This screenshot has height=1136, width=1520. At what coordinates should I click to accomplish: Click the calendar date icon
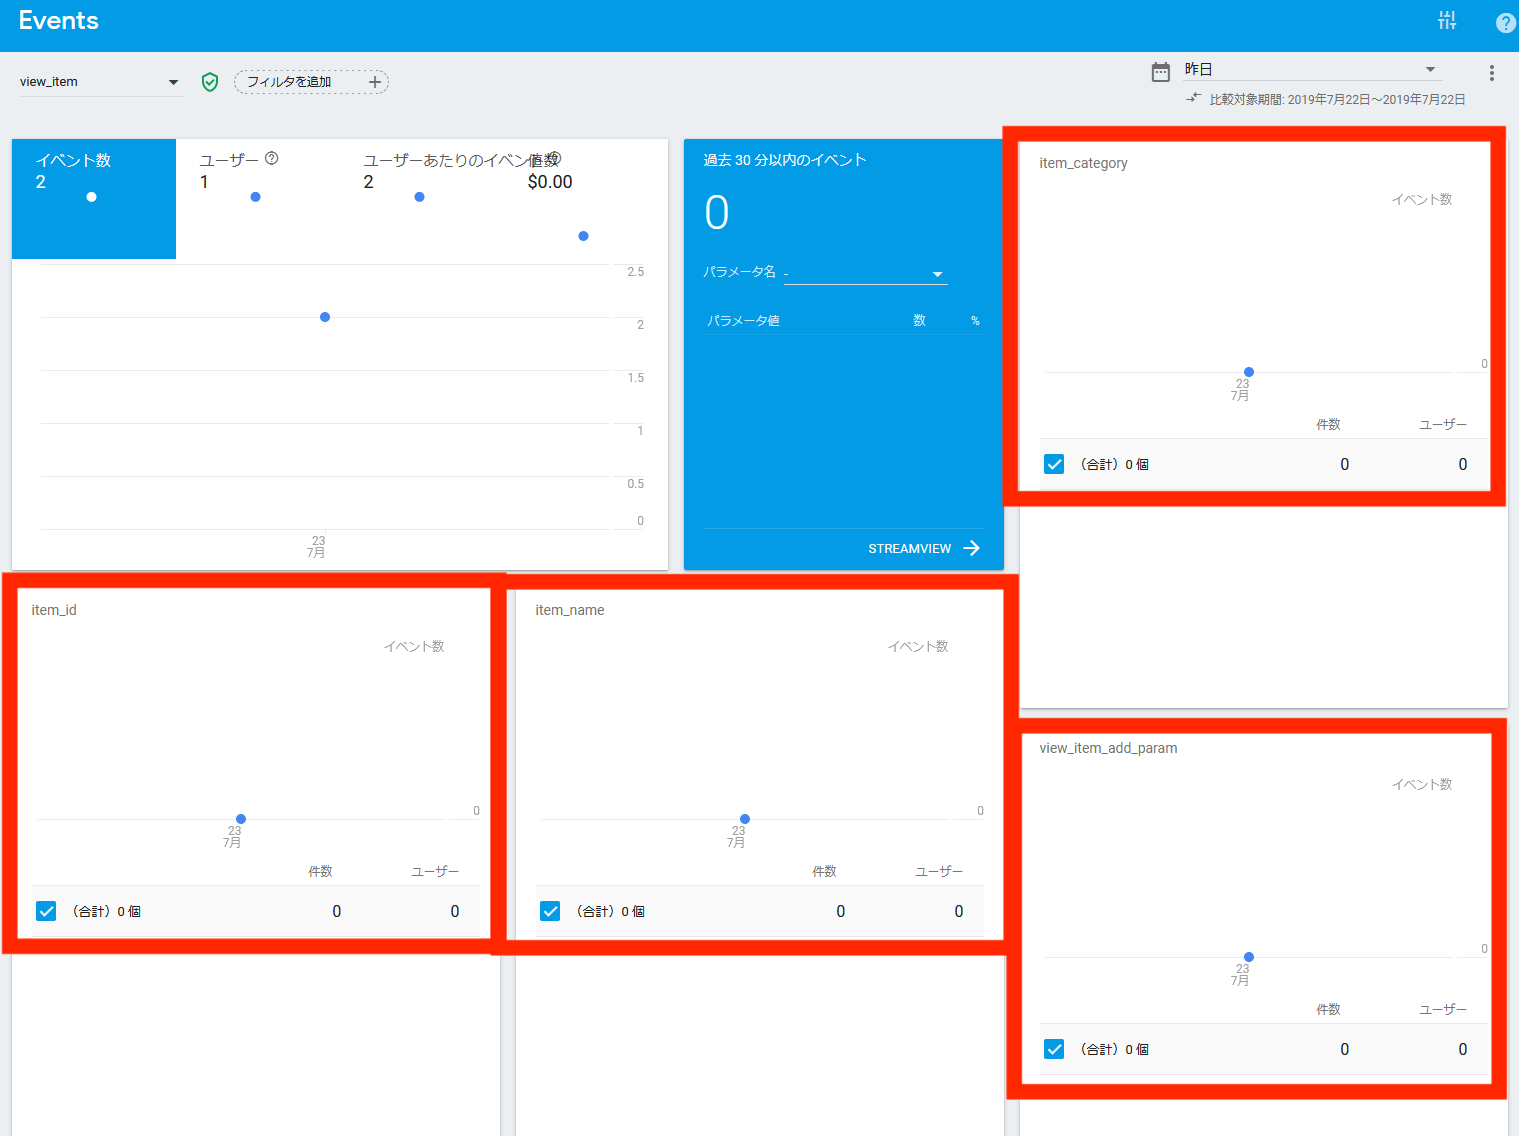coord(1160,71)
